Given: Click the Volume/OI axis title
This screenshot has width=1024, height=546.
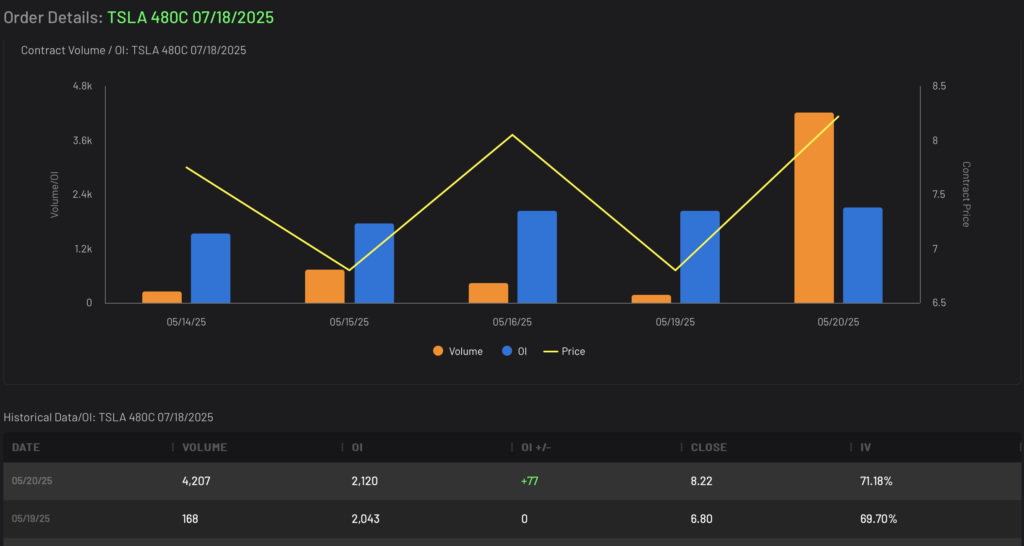Looking at the screenshot, I should point(55,194).
